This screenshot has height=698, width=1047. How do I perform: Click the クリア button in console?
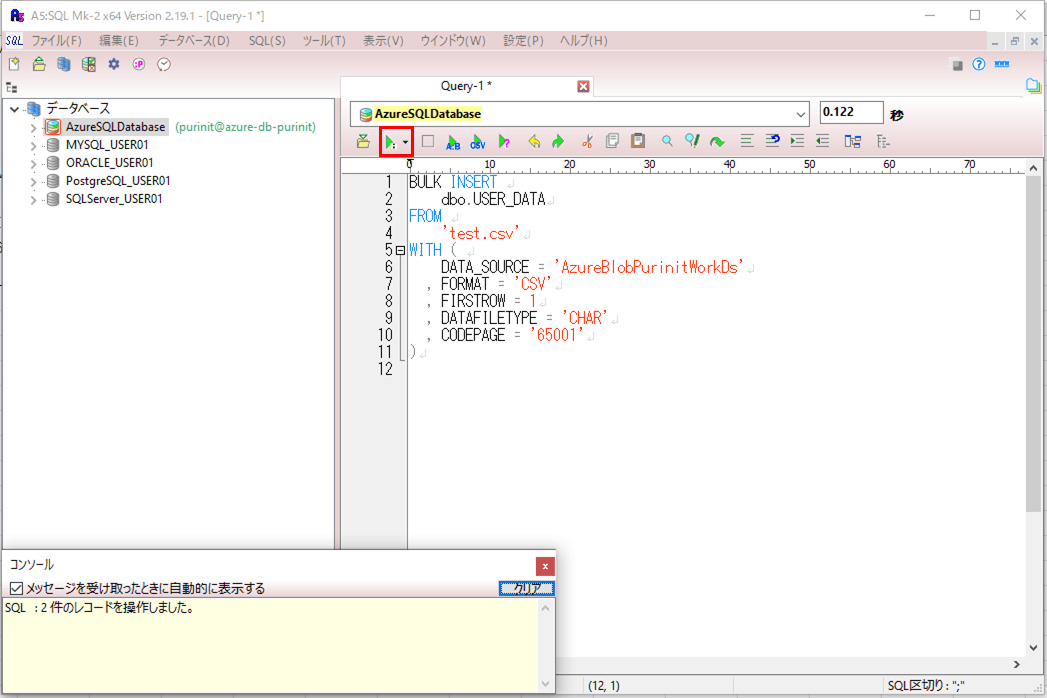527,588
